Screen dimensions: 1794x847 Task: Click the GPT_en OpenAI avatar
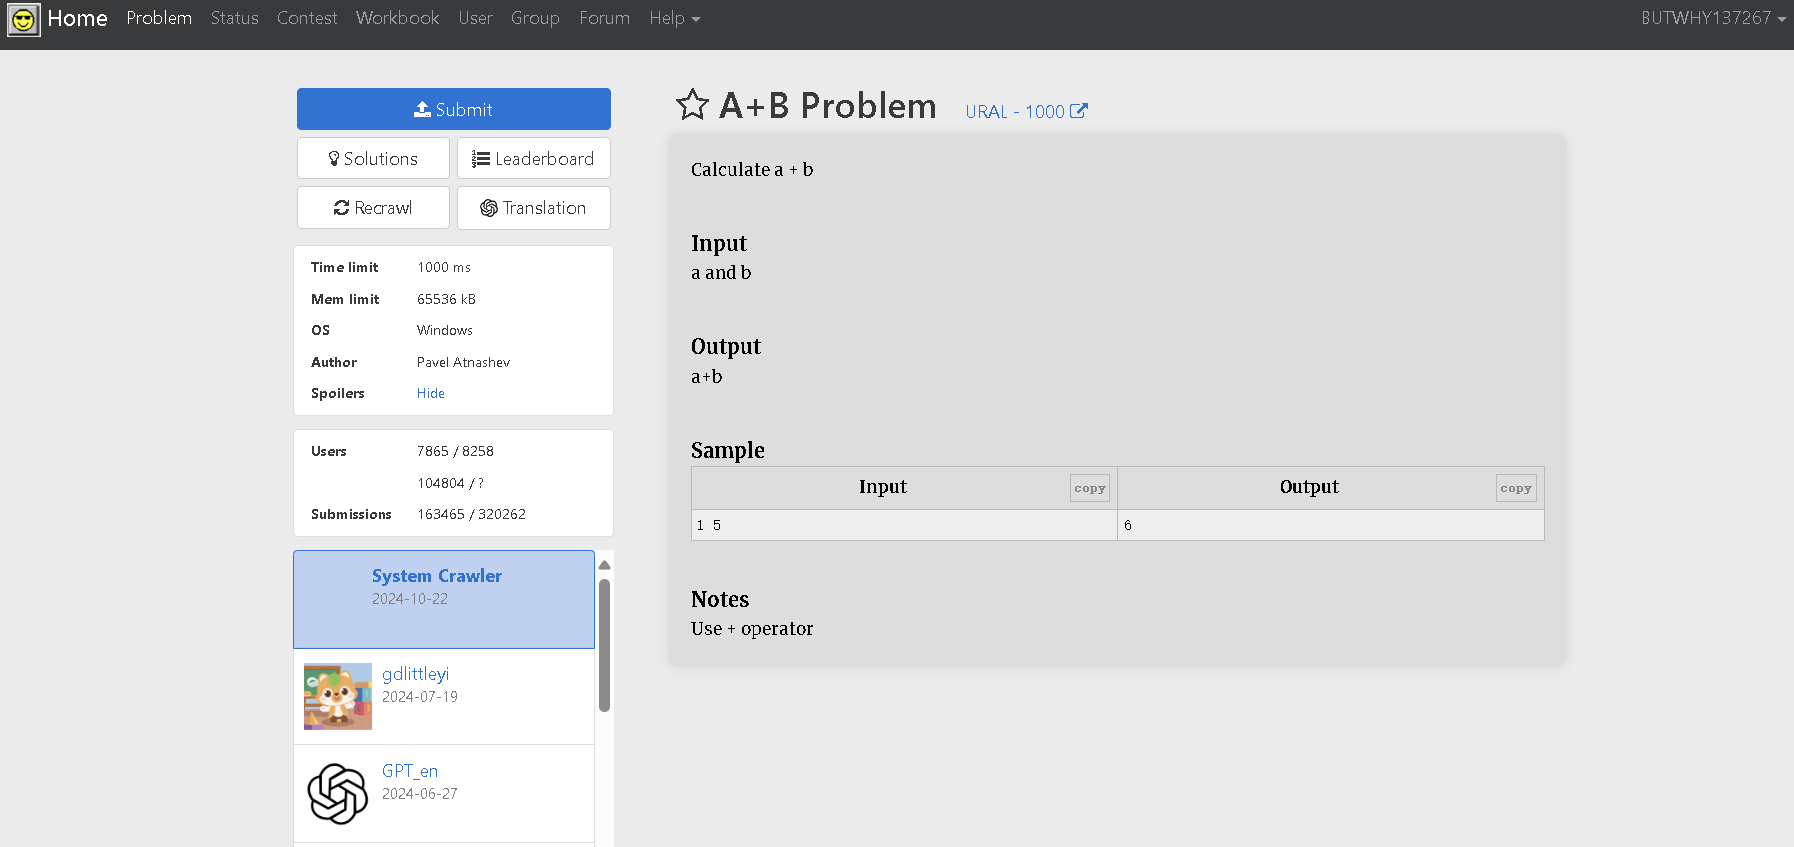click(338, 794)
